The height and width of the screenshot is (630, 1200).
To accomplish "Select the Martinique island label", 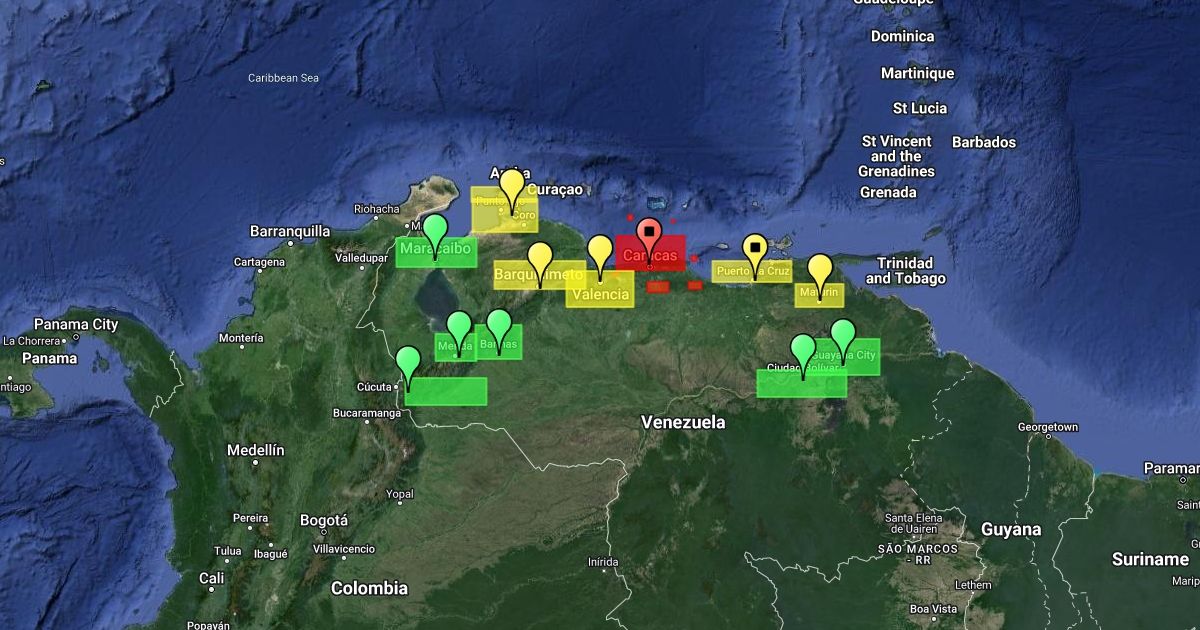I will pos(918,73).
